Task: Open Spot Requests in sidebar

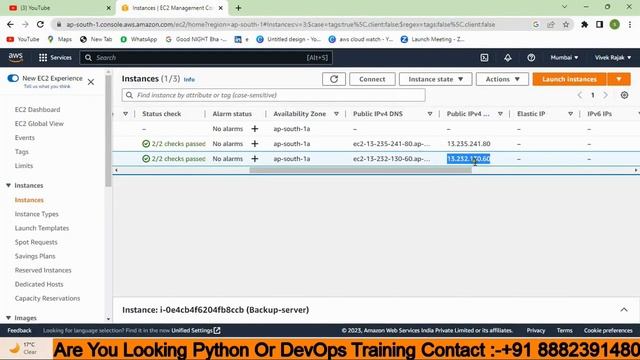Action: [x=36, y=242]
